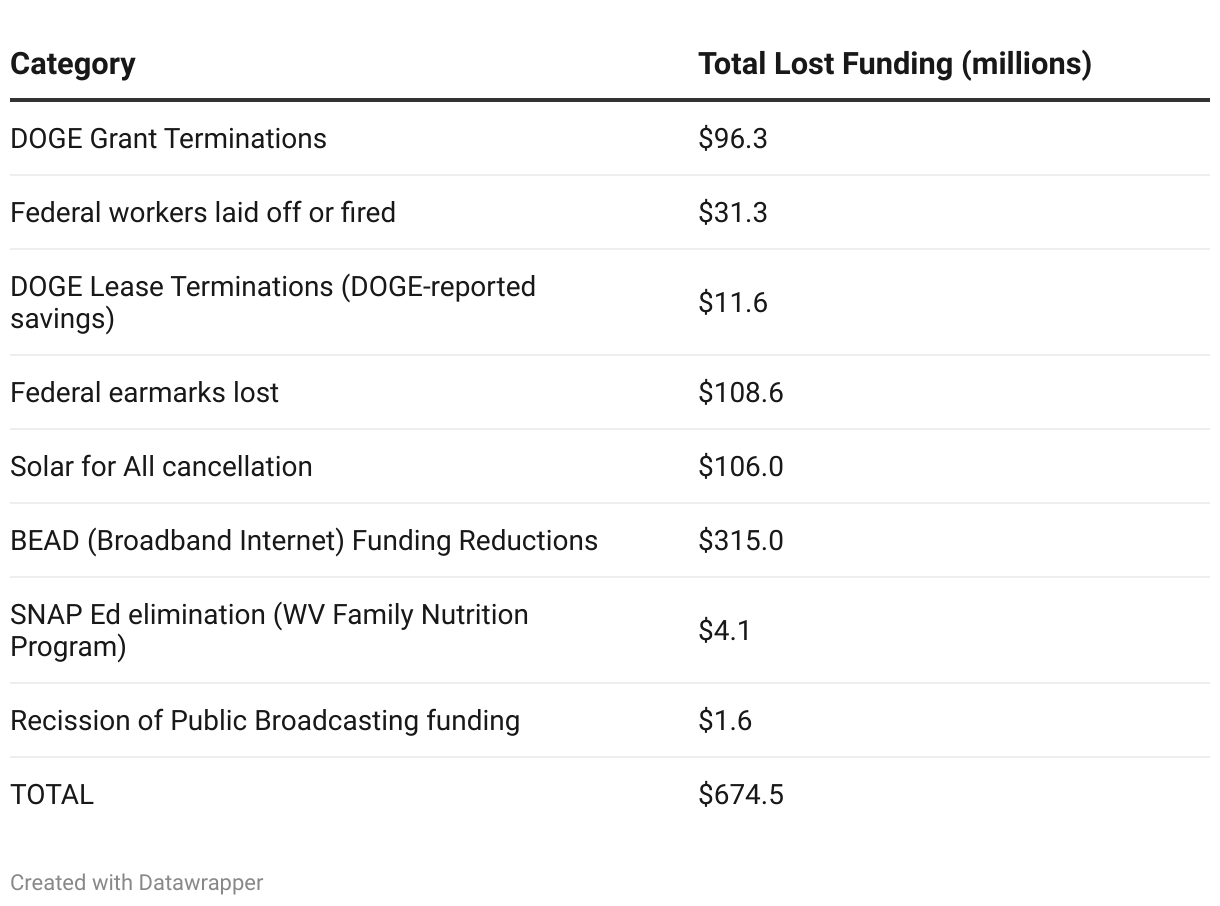Select the SNAP Ed elimination row label
Viewport: 1220px width, 906px height.
pyautogui.click(x=269, y=630)
